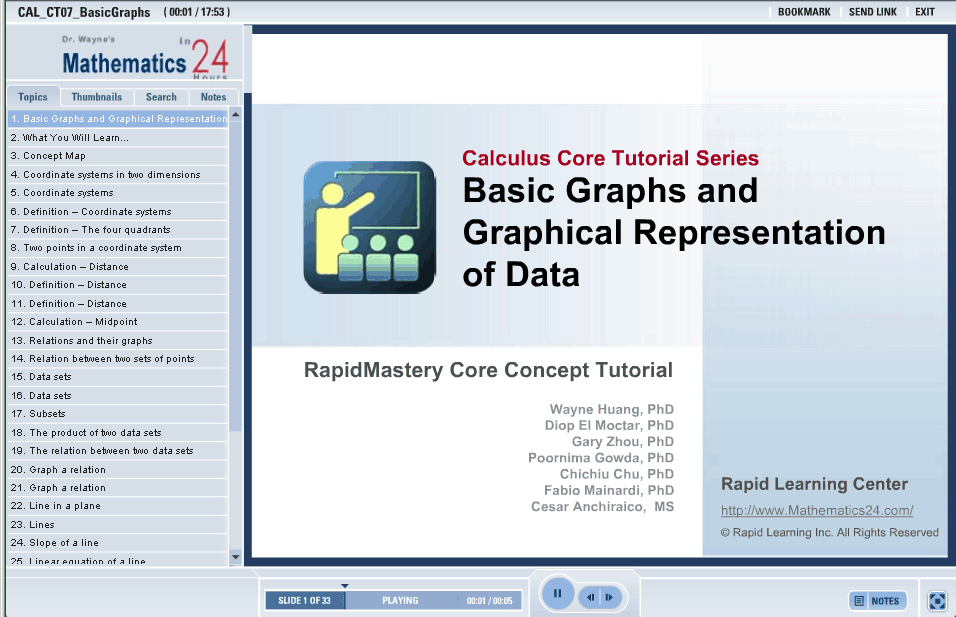
Task: Click the CAL_CT07_BasicGraphs title text
Action: tap(84, 12)
